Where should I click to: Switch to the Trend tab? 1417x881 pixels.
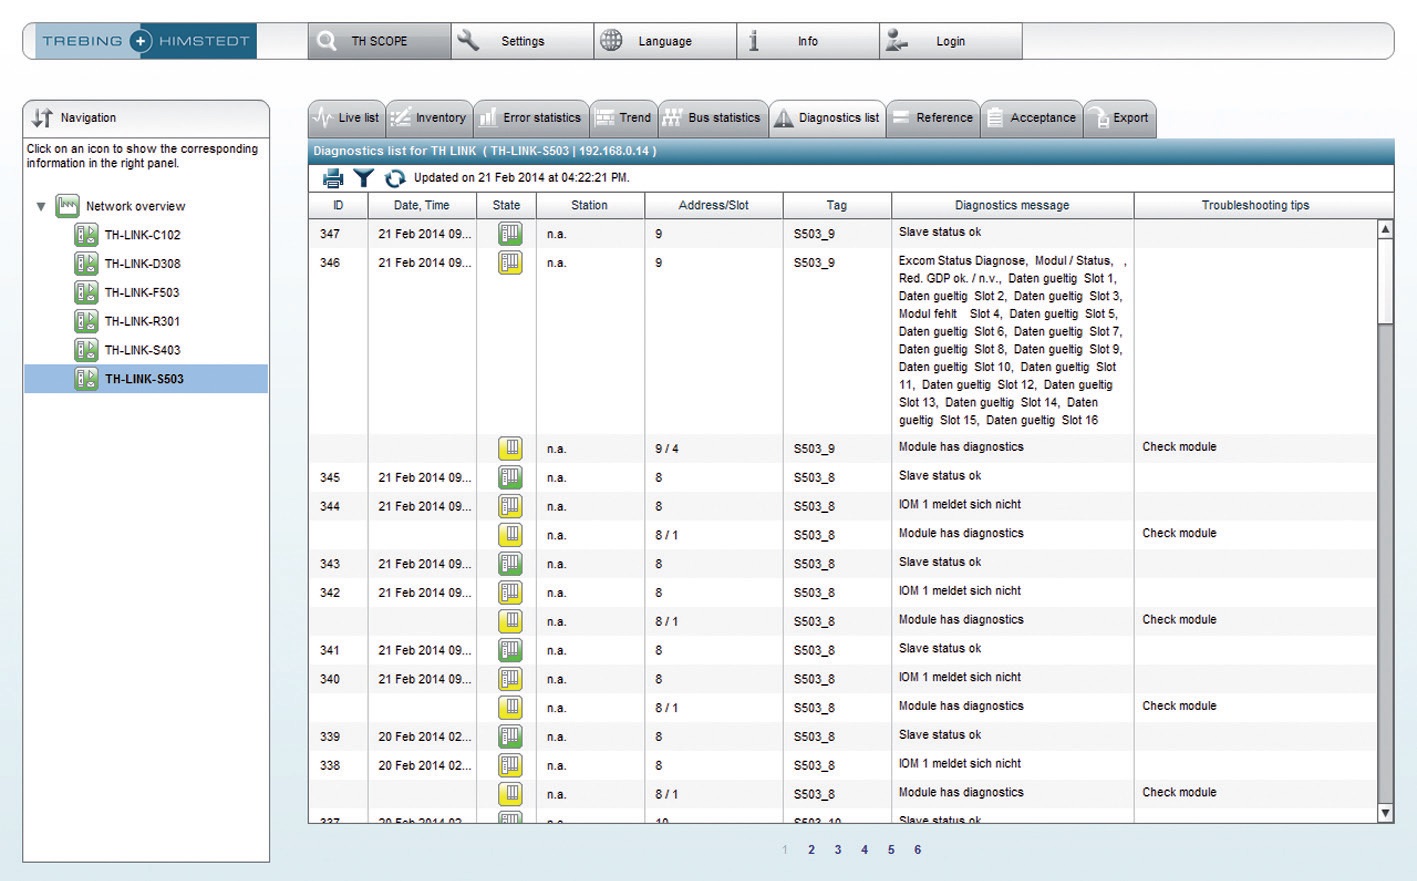point(624,118)
